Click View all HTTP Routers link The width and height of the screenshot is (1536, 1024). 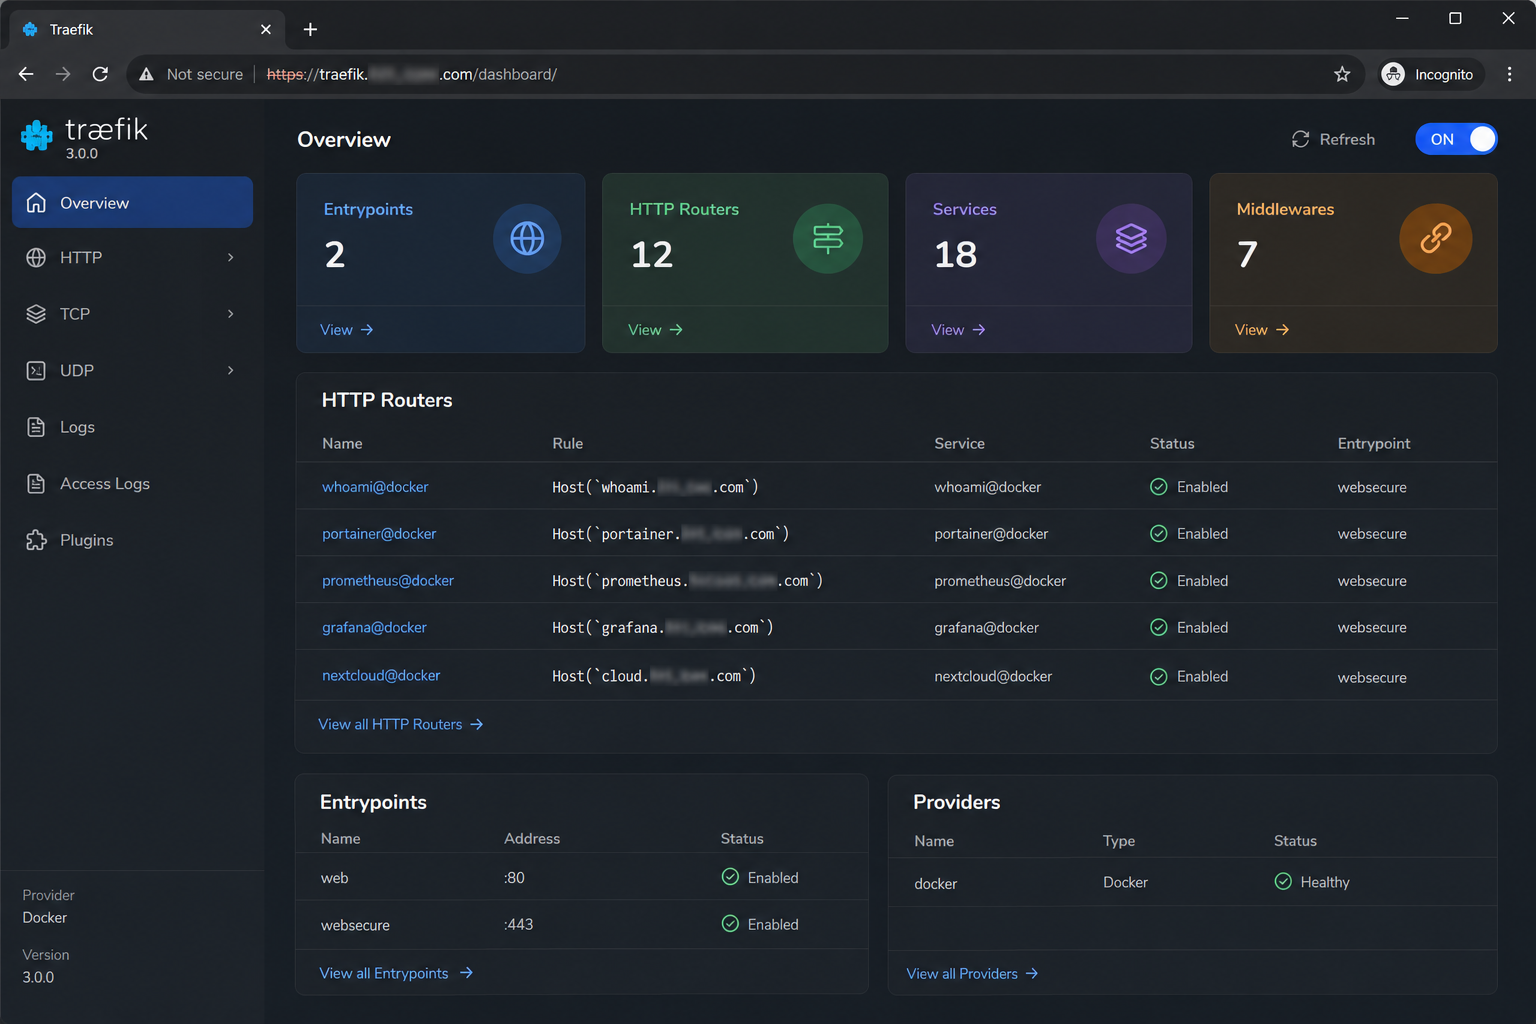pyautogui.click(x=401, y=724)
